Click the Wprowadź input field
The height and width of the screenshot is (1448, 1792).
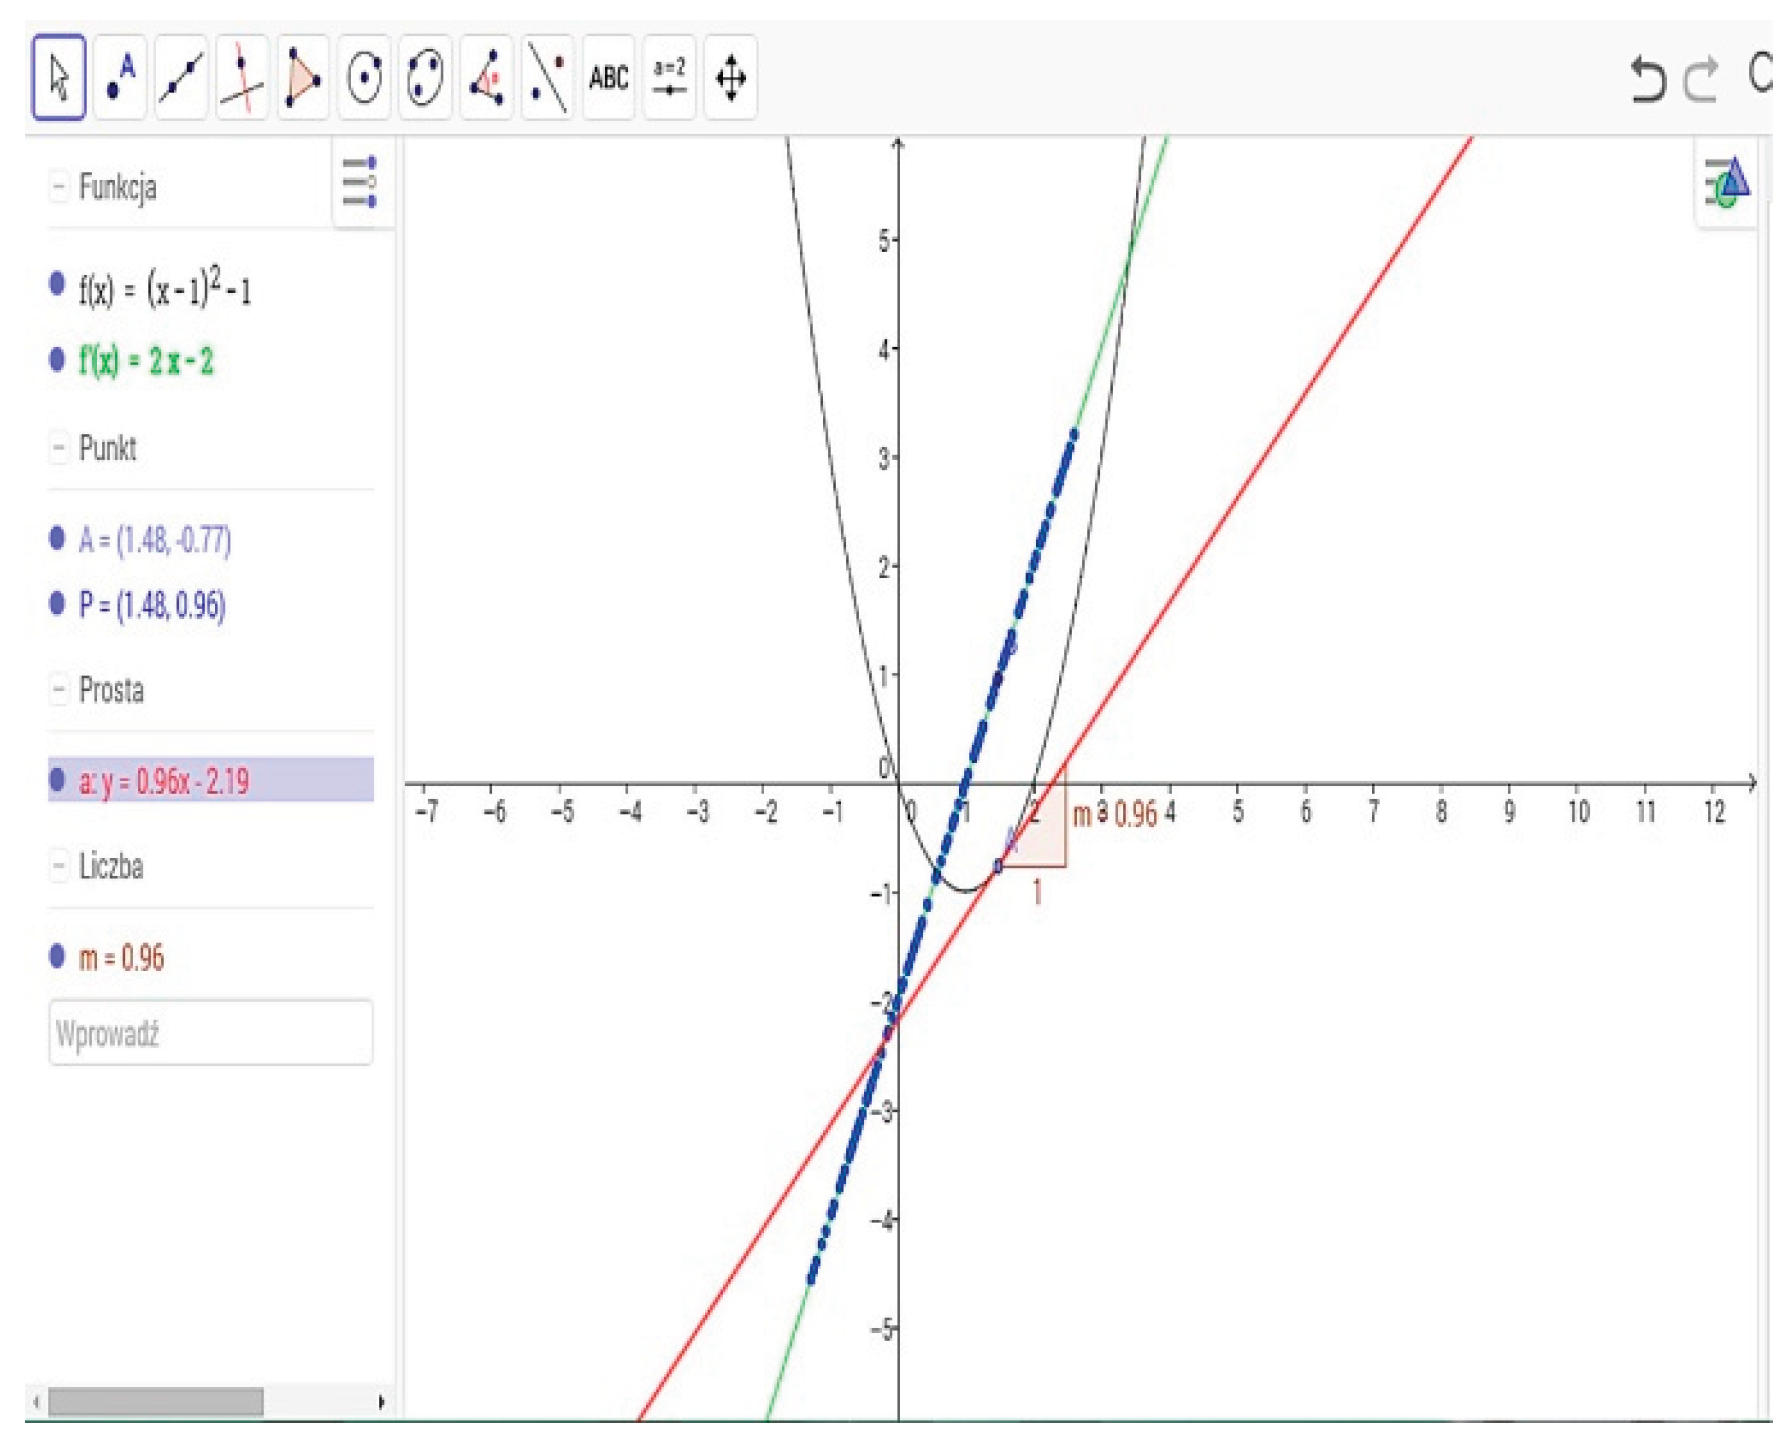(x=210, y=1033)
